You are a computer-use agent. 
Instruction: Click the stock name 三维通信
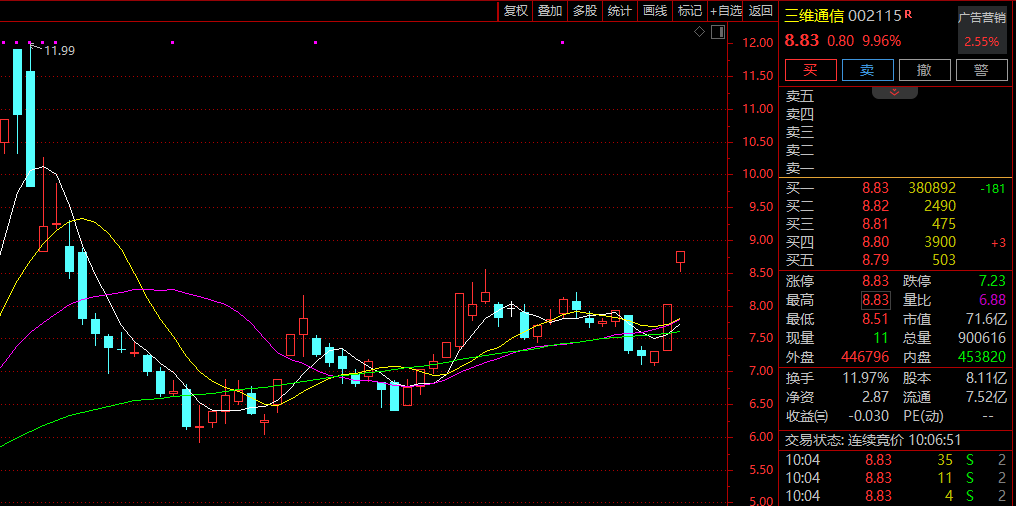coord(814,16)
